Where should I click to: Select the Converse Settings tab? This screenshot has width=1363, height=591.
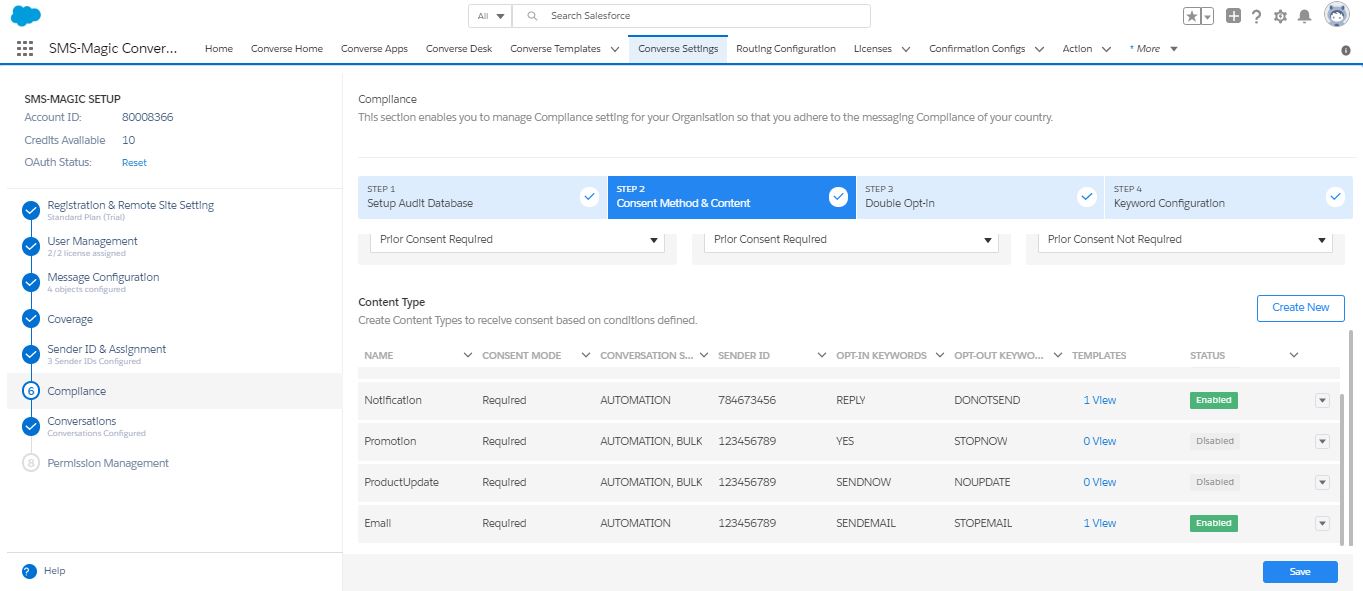tap(678, 48)
